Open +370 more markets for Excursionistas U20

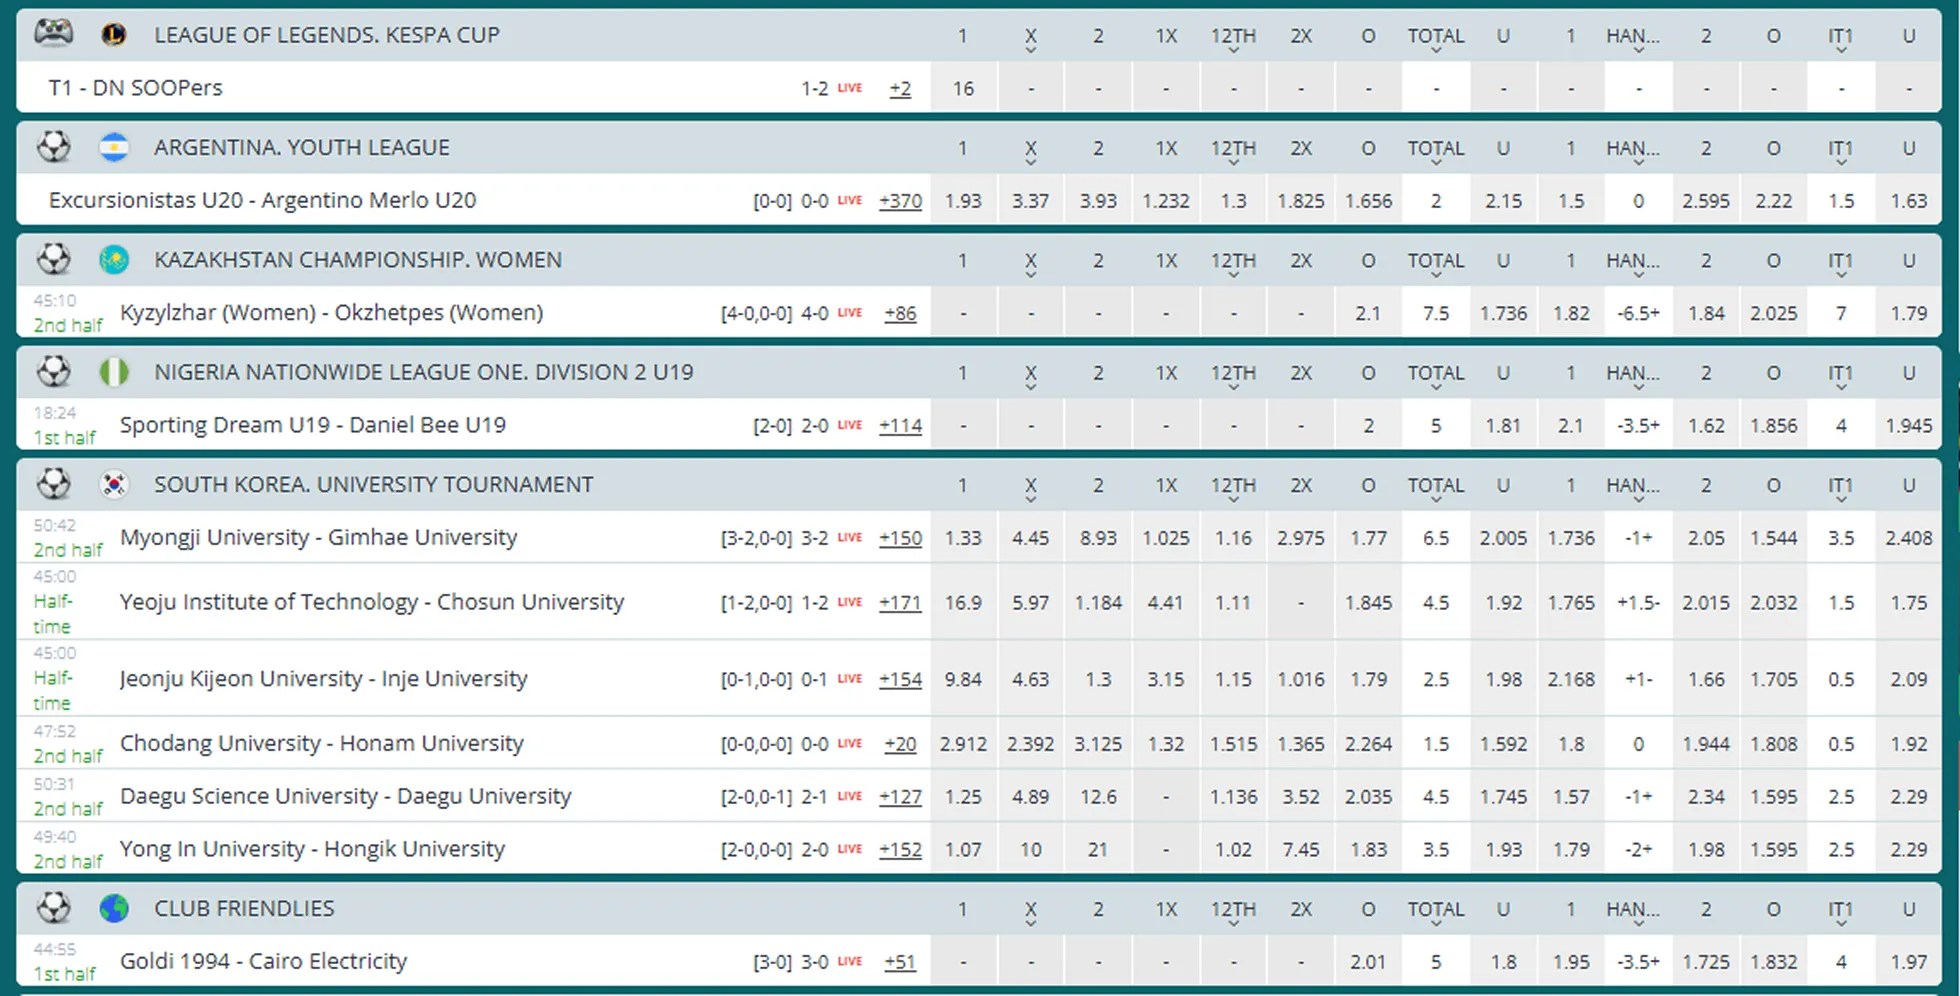pos(900,201)
